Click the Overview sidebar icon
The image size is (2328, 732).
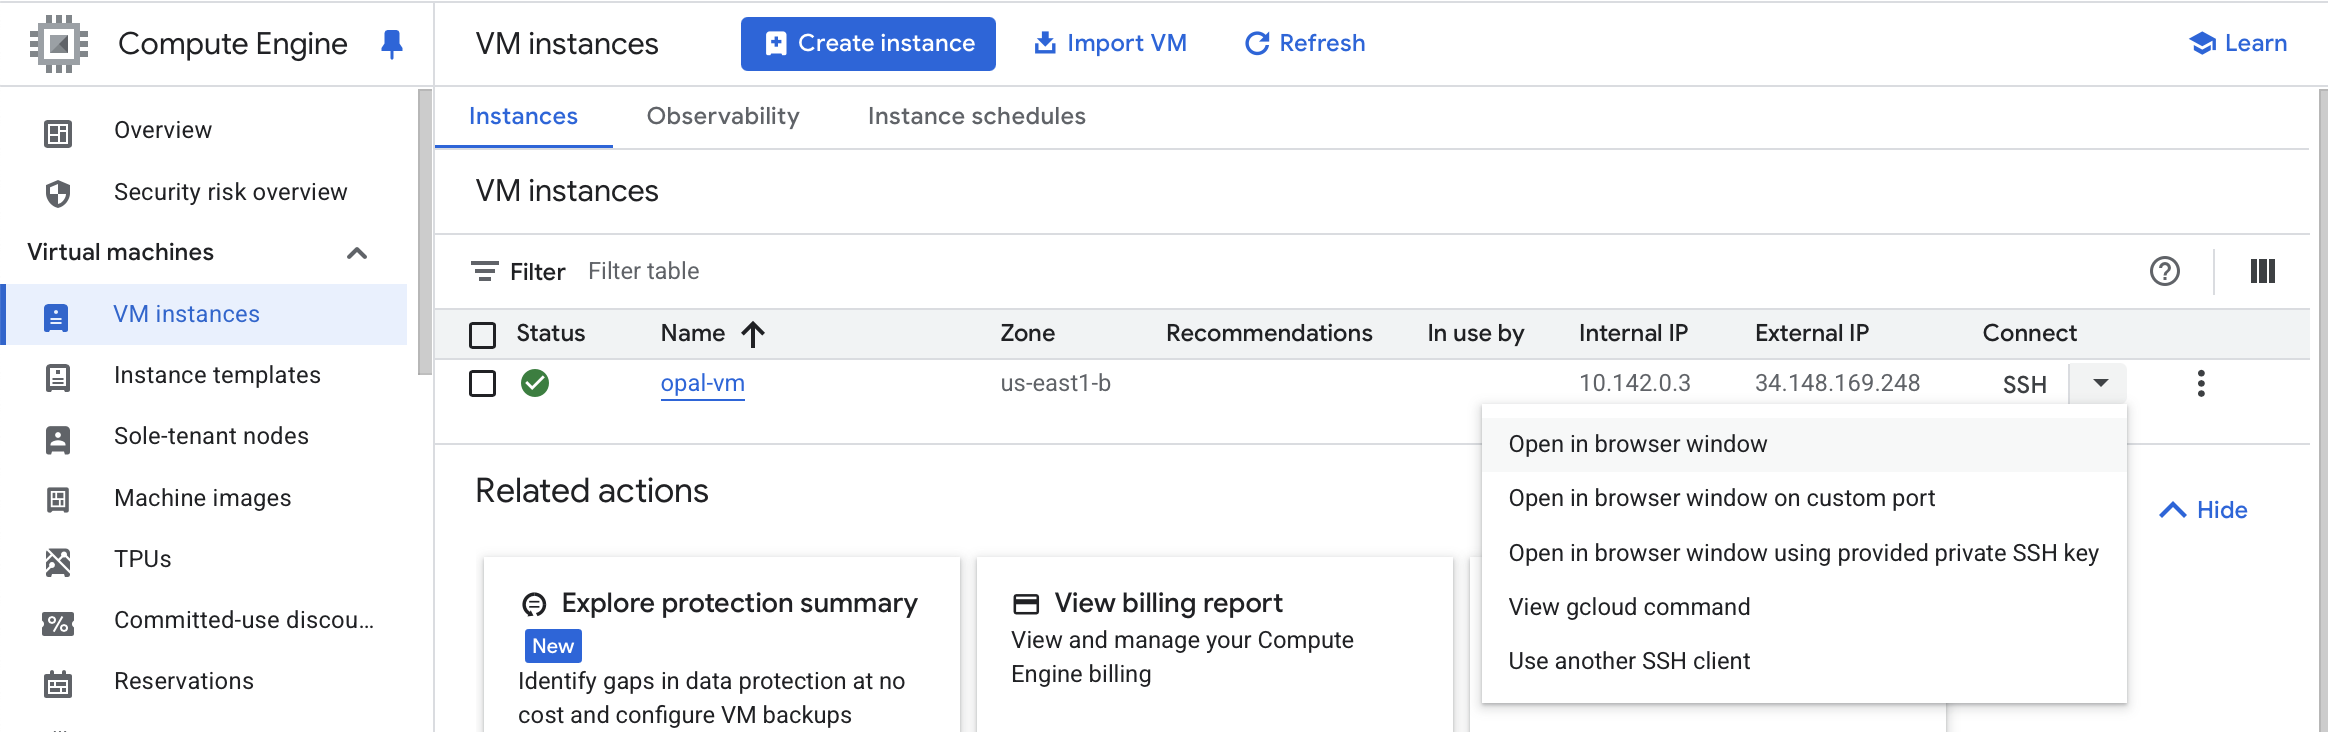point(58,132)
